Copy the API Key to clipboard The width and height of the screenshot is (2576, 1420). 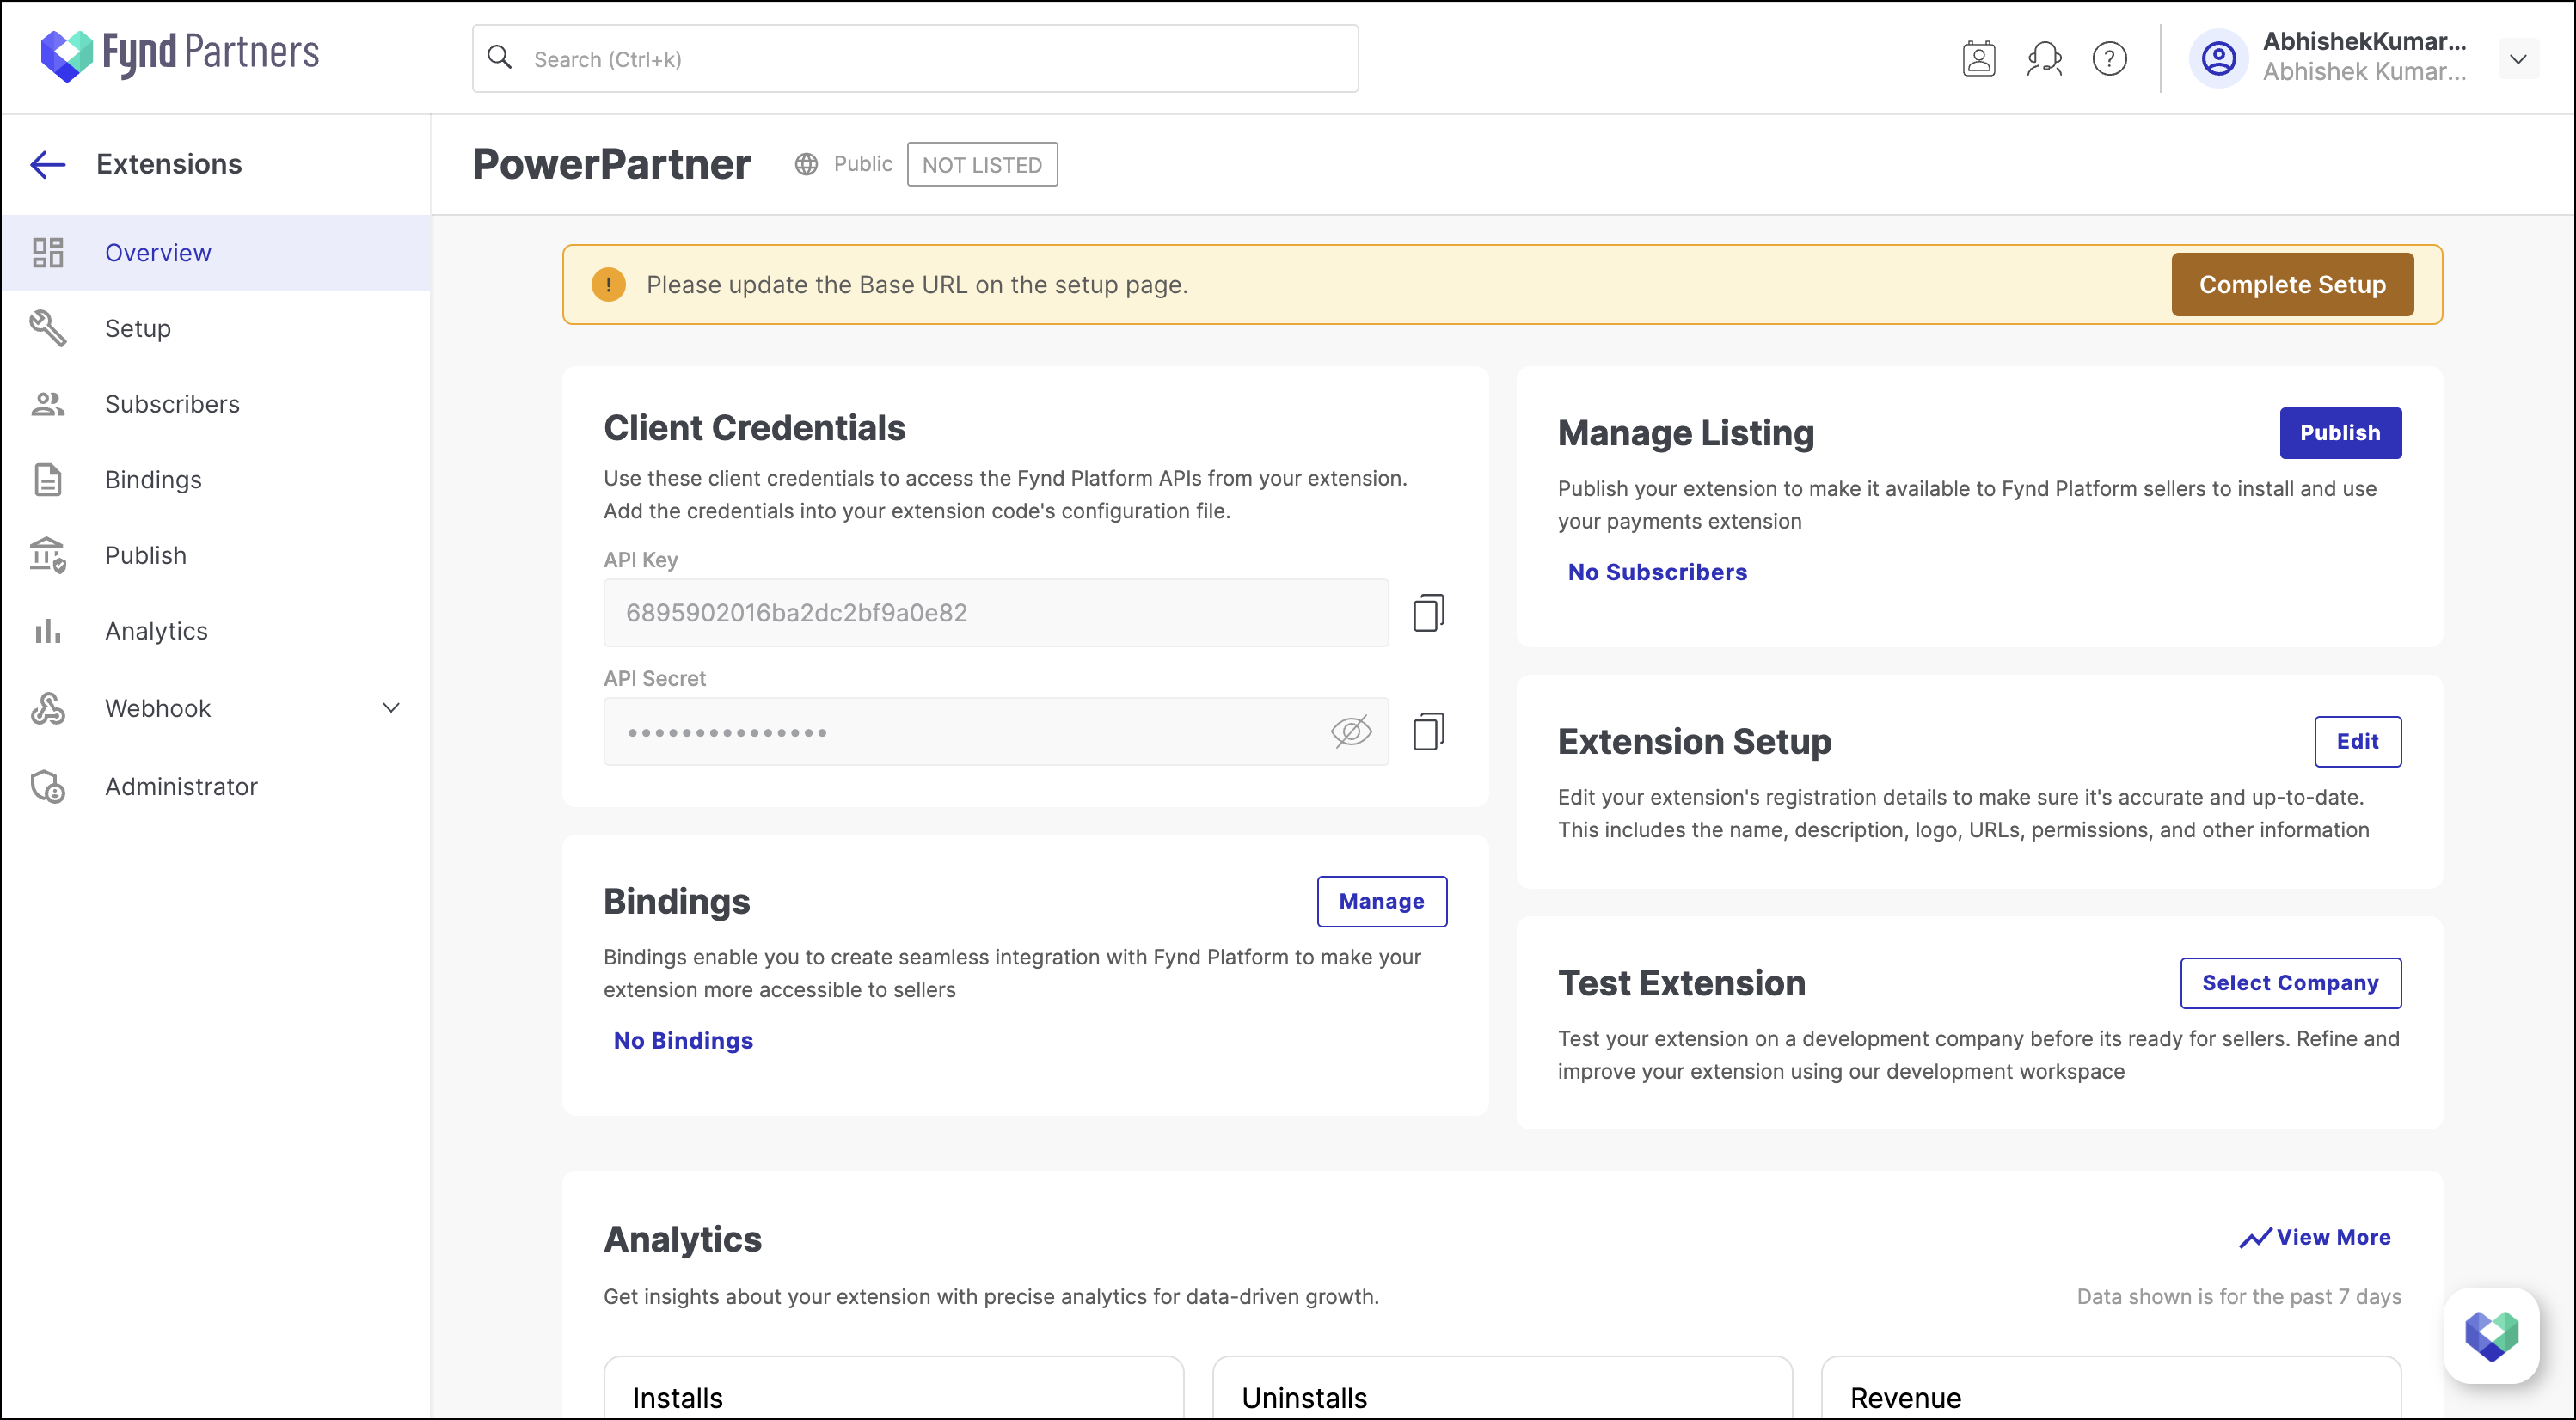(1428, 613)
